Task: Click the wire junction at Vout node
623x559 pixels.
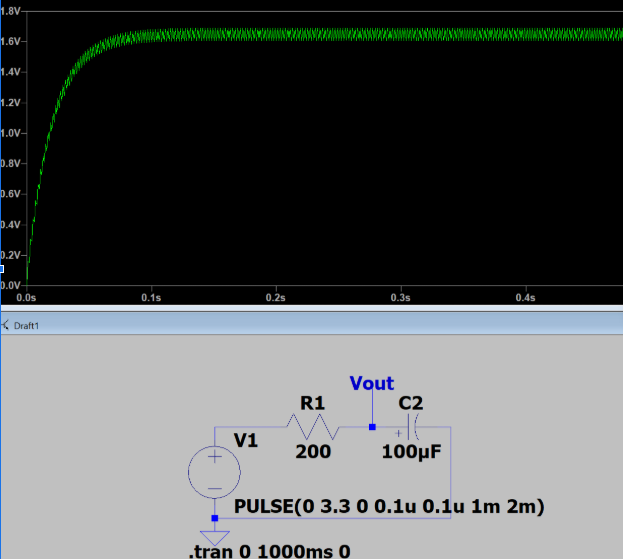Action: 372,427
